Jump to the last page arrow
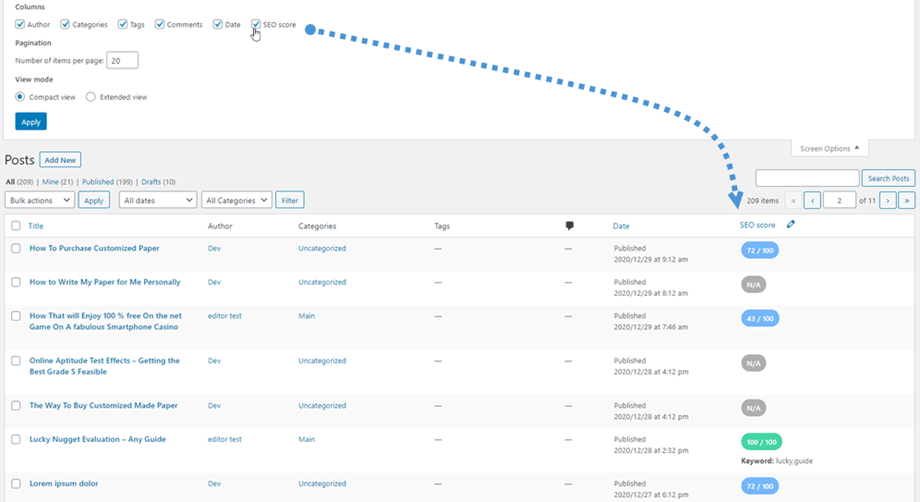The width and height of the screenshot is (920, 502). pyautogui.click(x=907, y=200)
